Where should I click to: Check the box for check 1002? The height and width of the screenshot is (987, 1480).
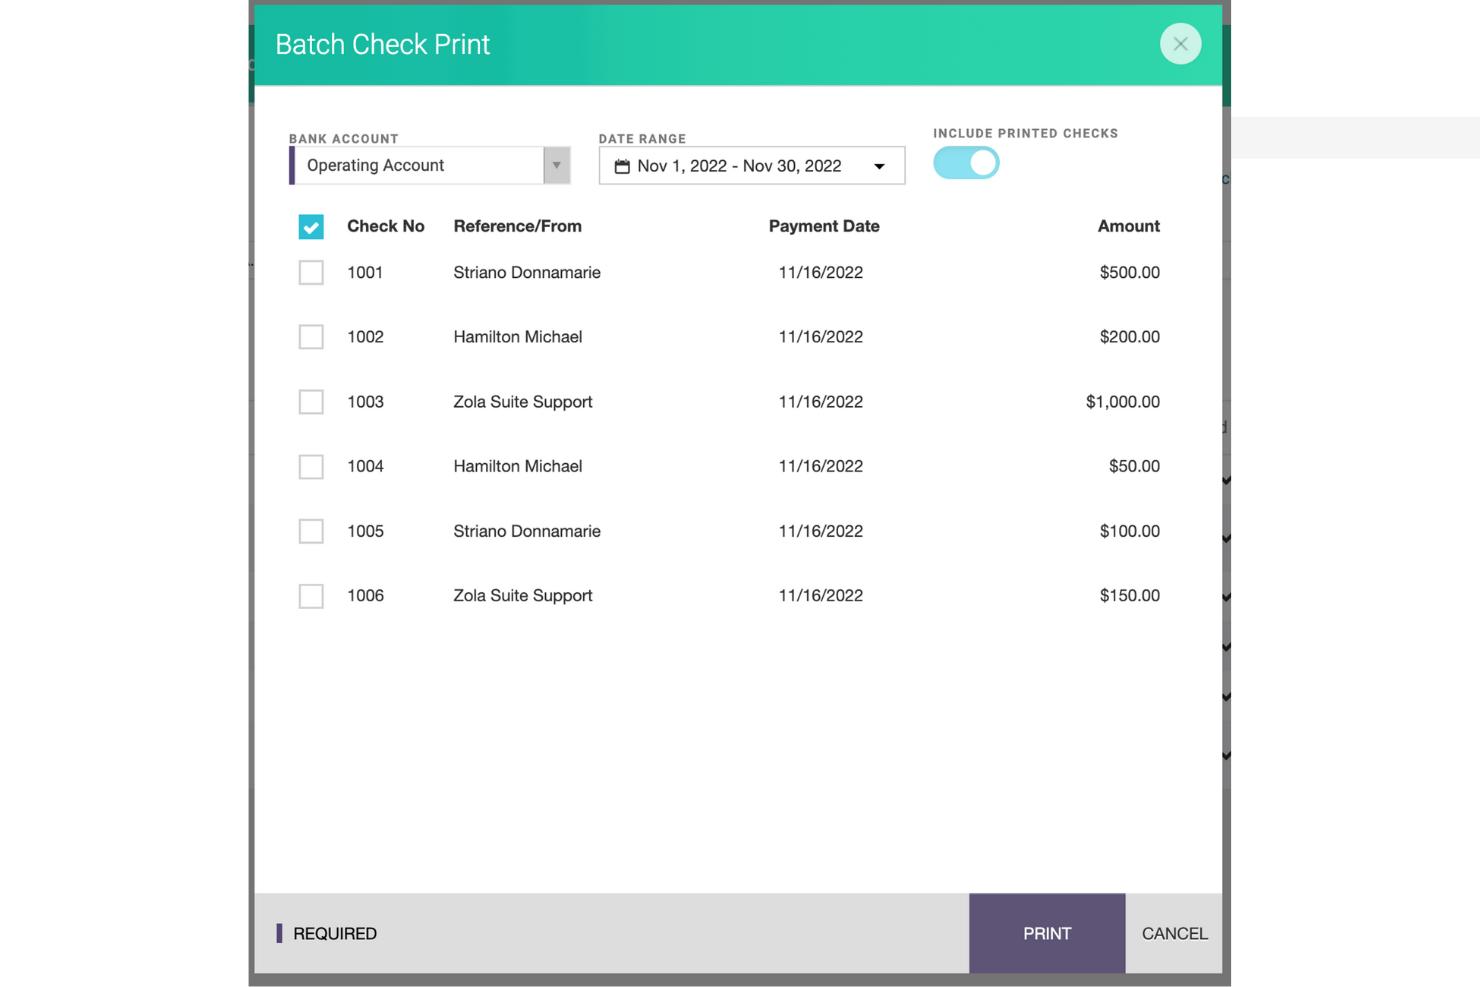(x=311, y=337)
